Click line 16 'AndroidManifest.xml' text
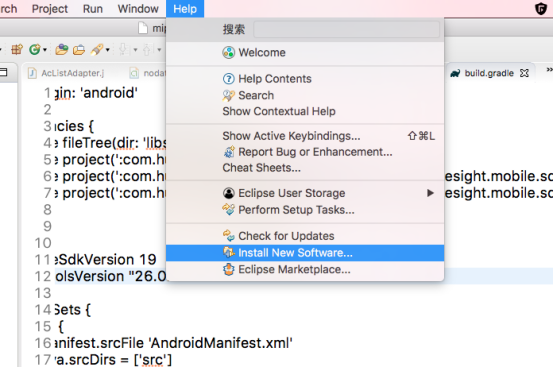Image resolution: width=554 pixels, height=368 pixels. coord(220,343)
